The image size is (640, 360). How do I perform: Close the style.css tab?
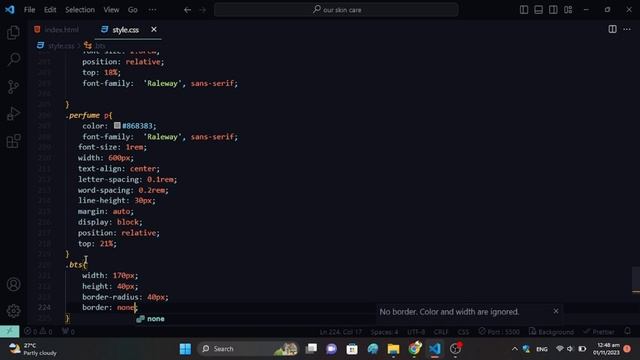(154, 29)
